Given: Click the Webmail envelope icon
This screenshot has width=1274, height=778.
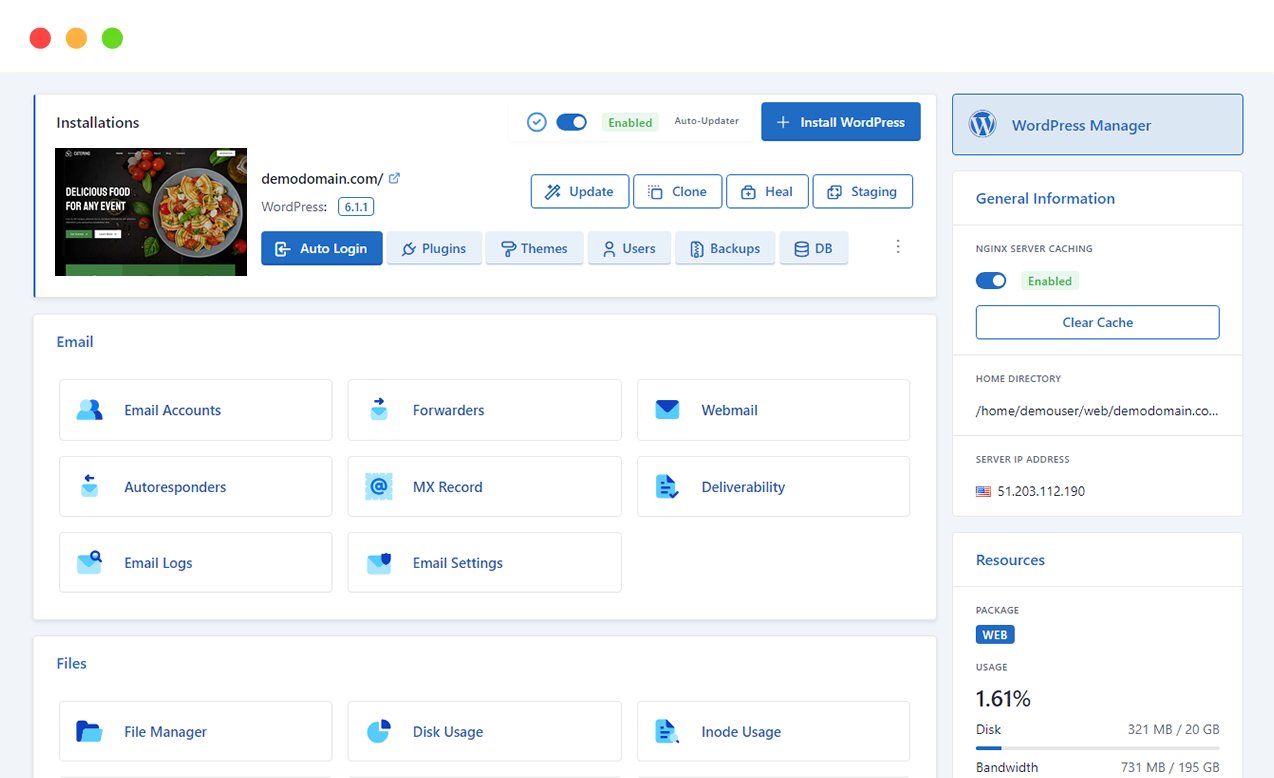Looking at the screenshot, I should [667, 410].
